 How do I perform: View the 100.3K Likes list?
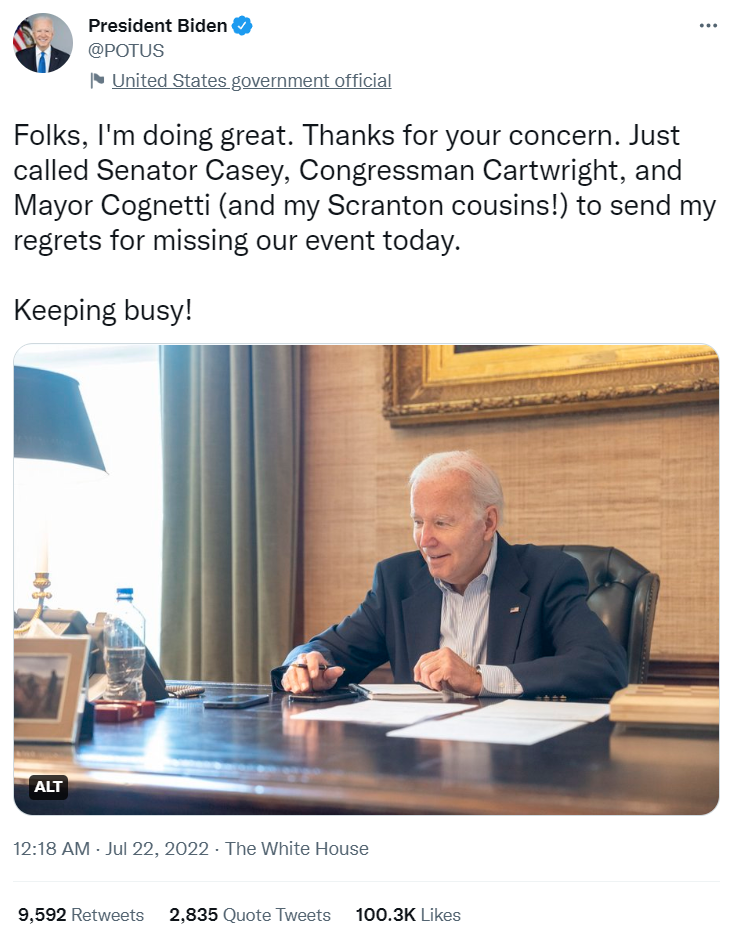408,915
